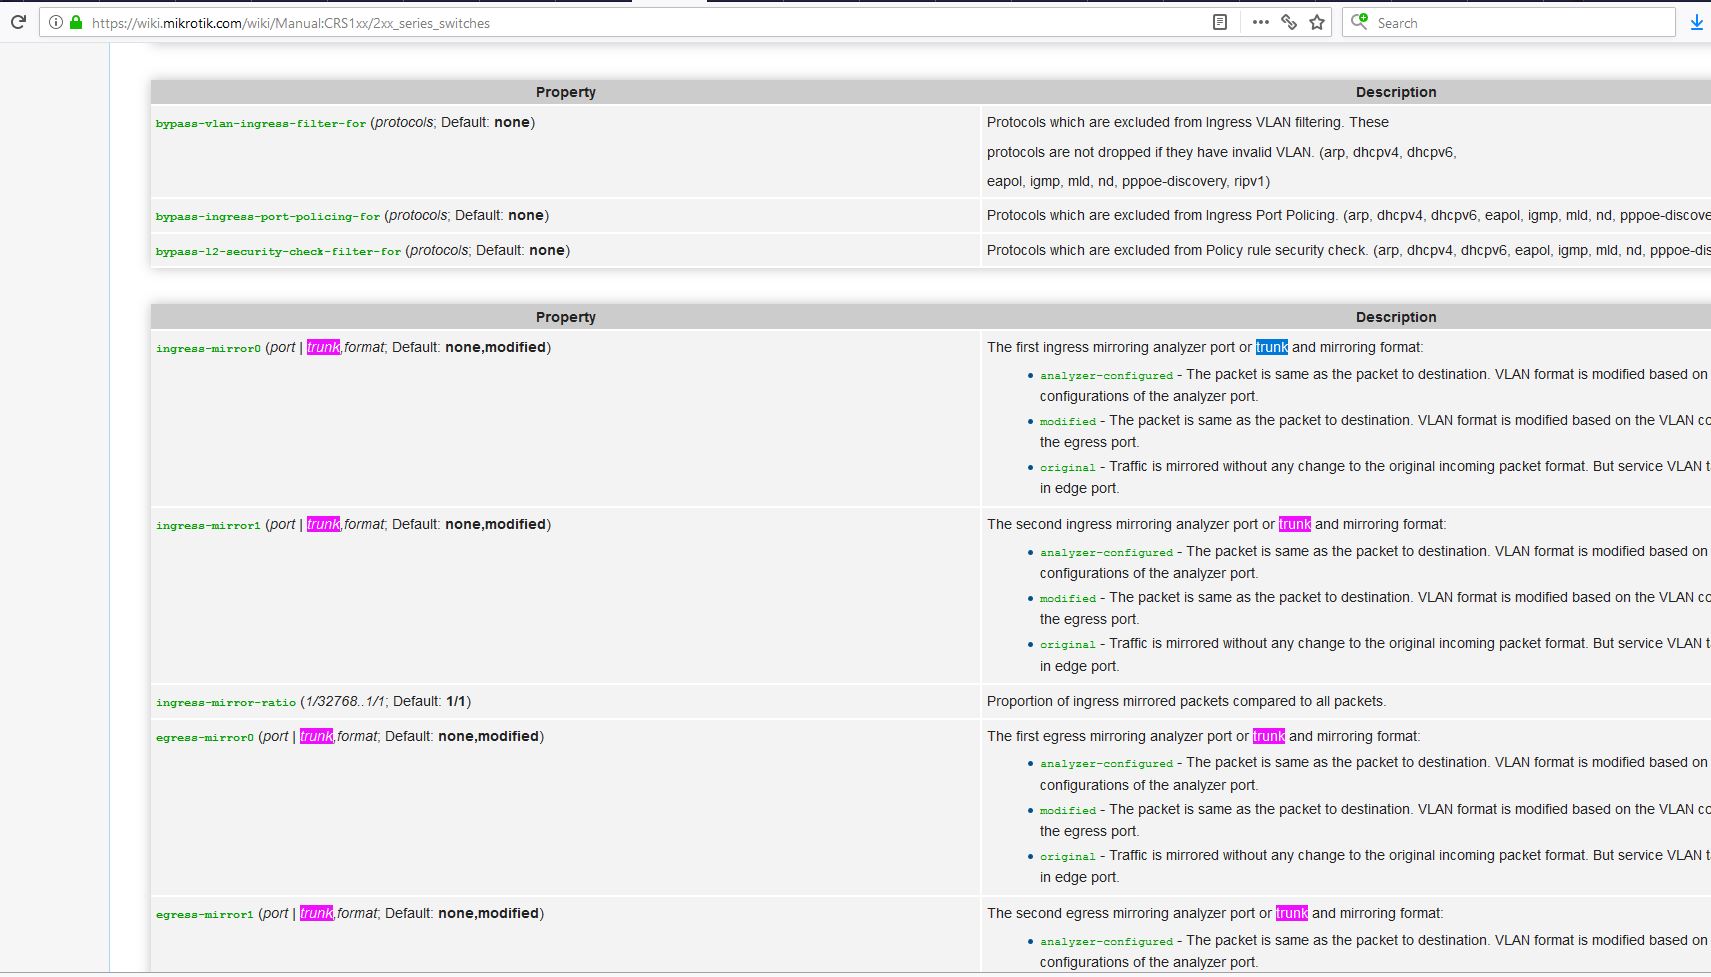Click the green padlock connection icon
Viewport: 1711px width, 977px height.
(75, 22)
